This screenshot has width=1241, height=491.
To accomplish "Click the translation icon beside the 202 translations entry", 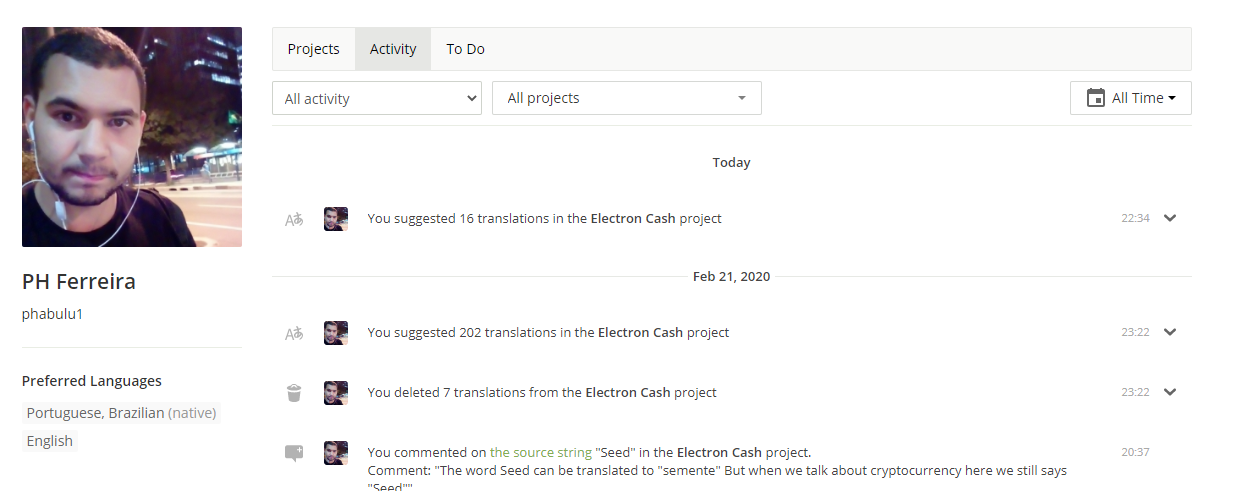I will tap(294, 333).
